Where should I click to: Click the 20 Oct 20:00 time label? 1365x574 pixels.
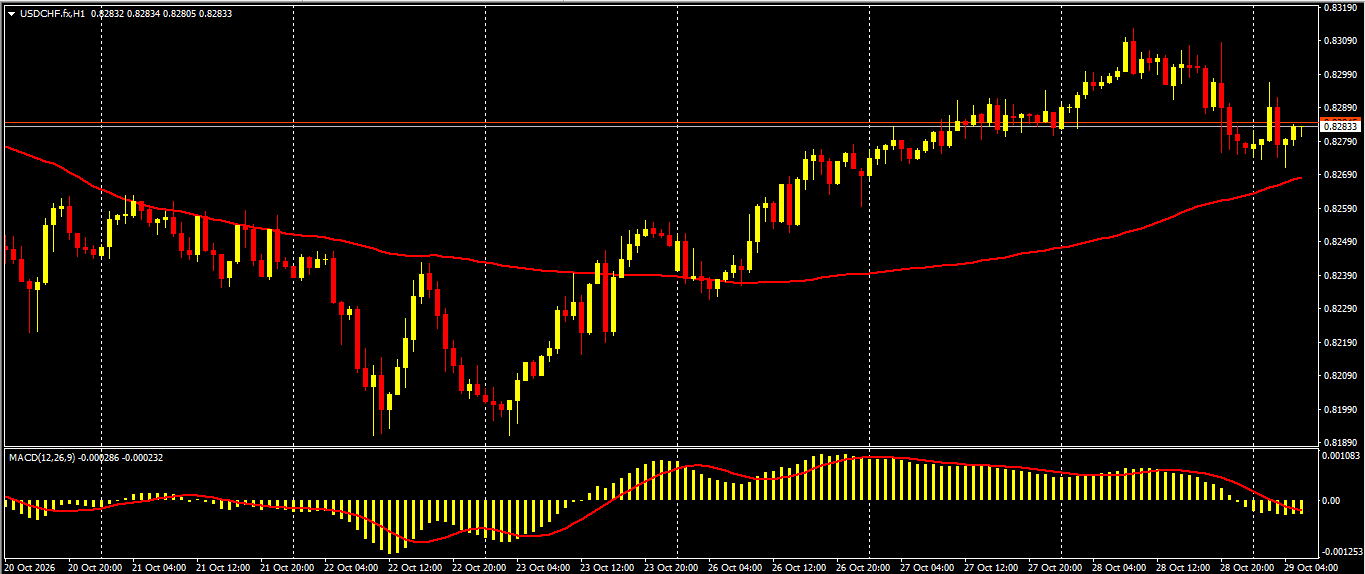click(95, 567)
